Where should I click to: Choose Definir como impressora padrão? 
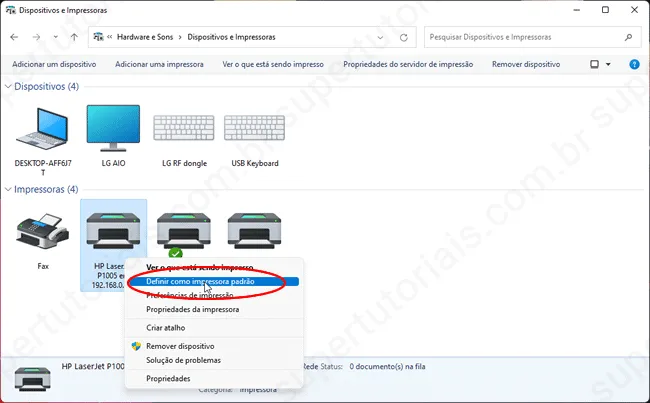coord(214,282)
